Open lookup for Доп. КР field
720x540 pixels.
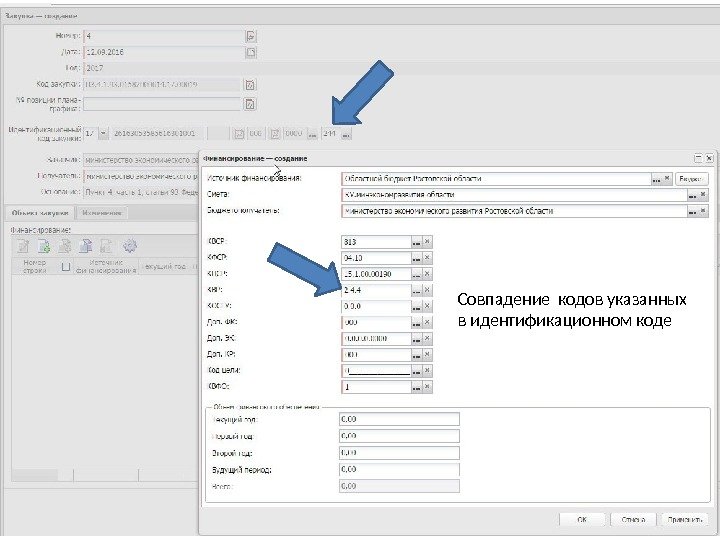click(x=416, y=355)
